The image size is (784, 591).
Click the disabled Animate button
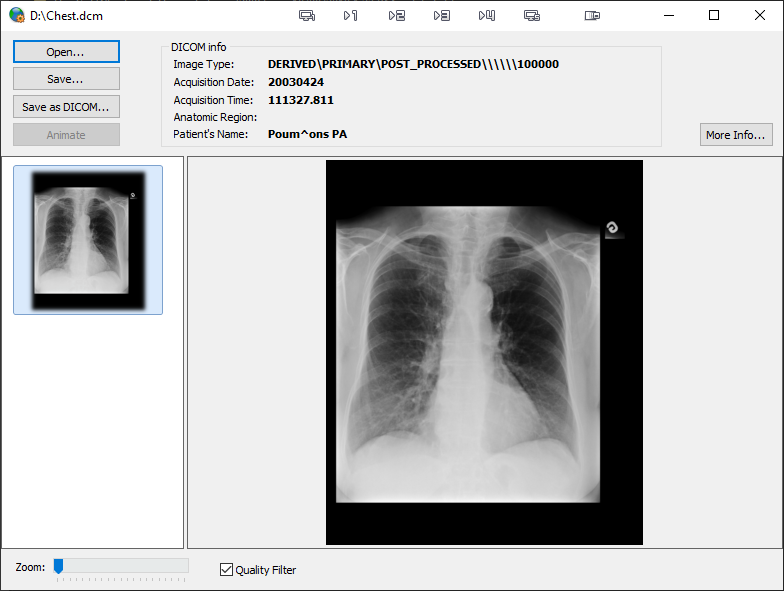tap(66, 134)
